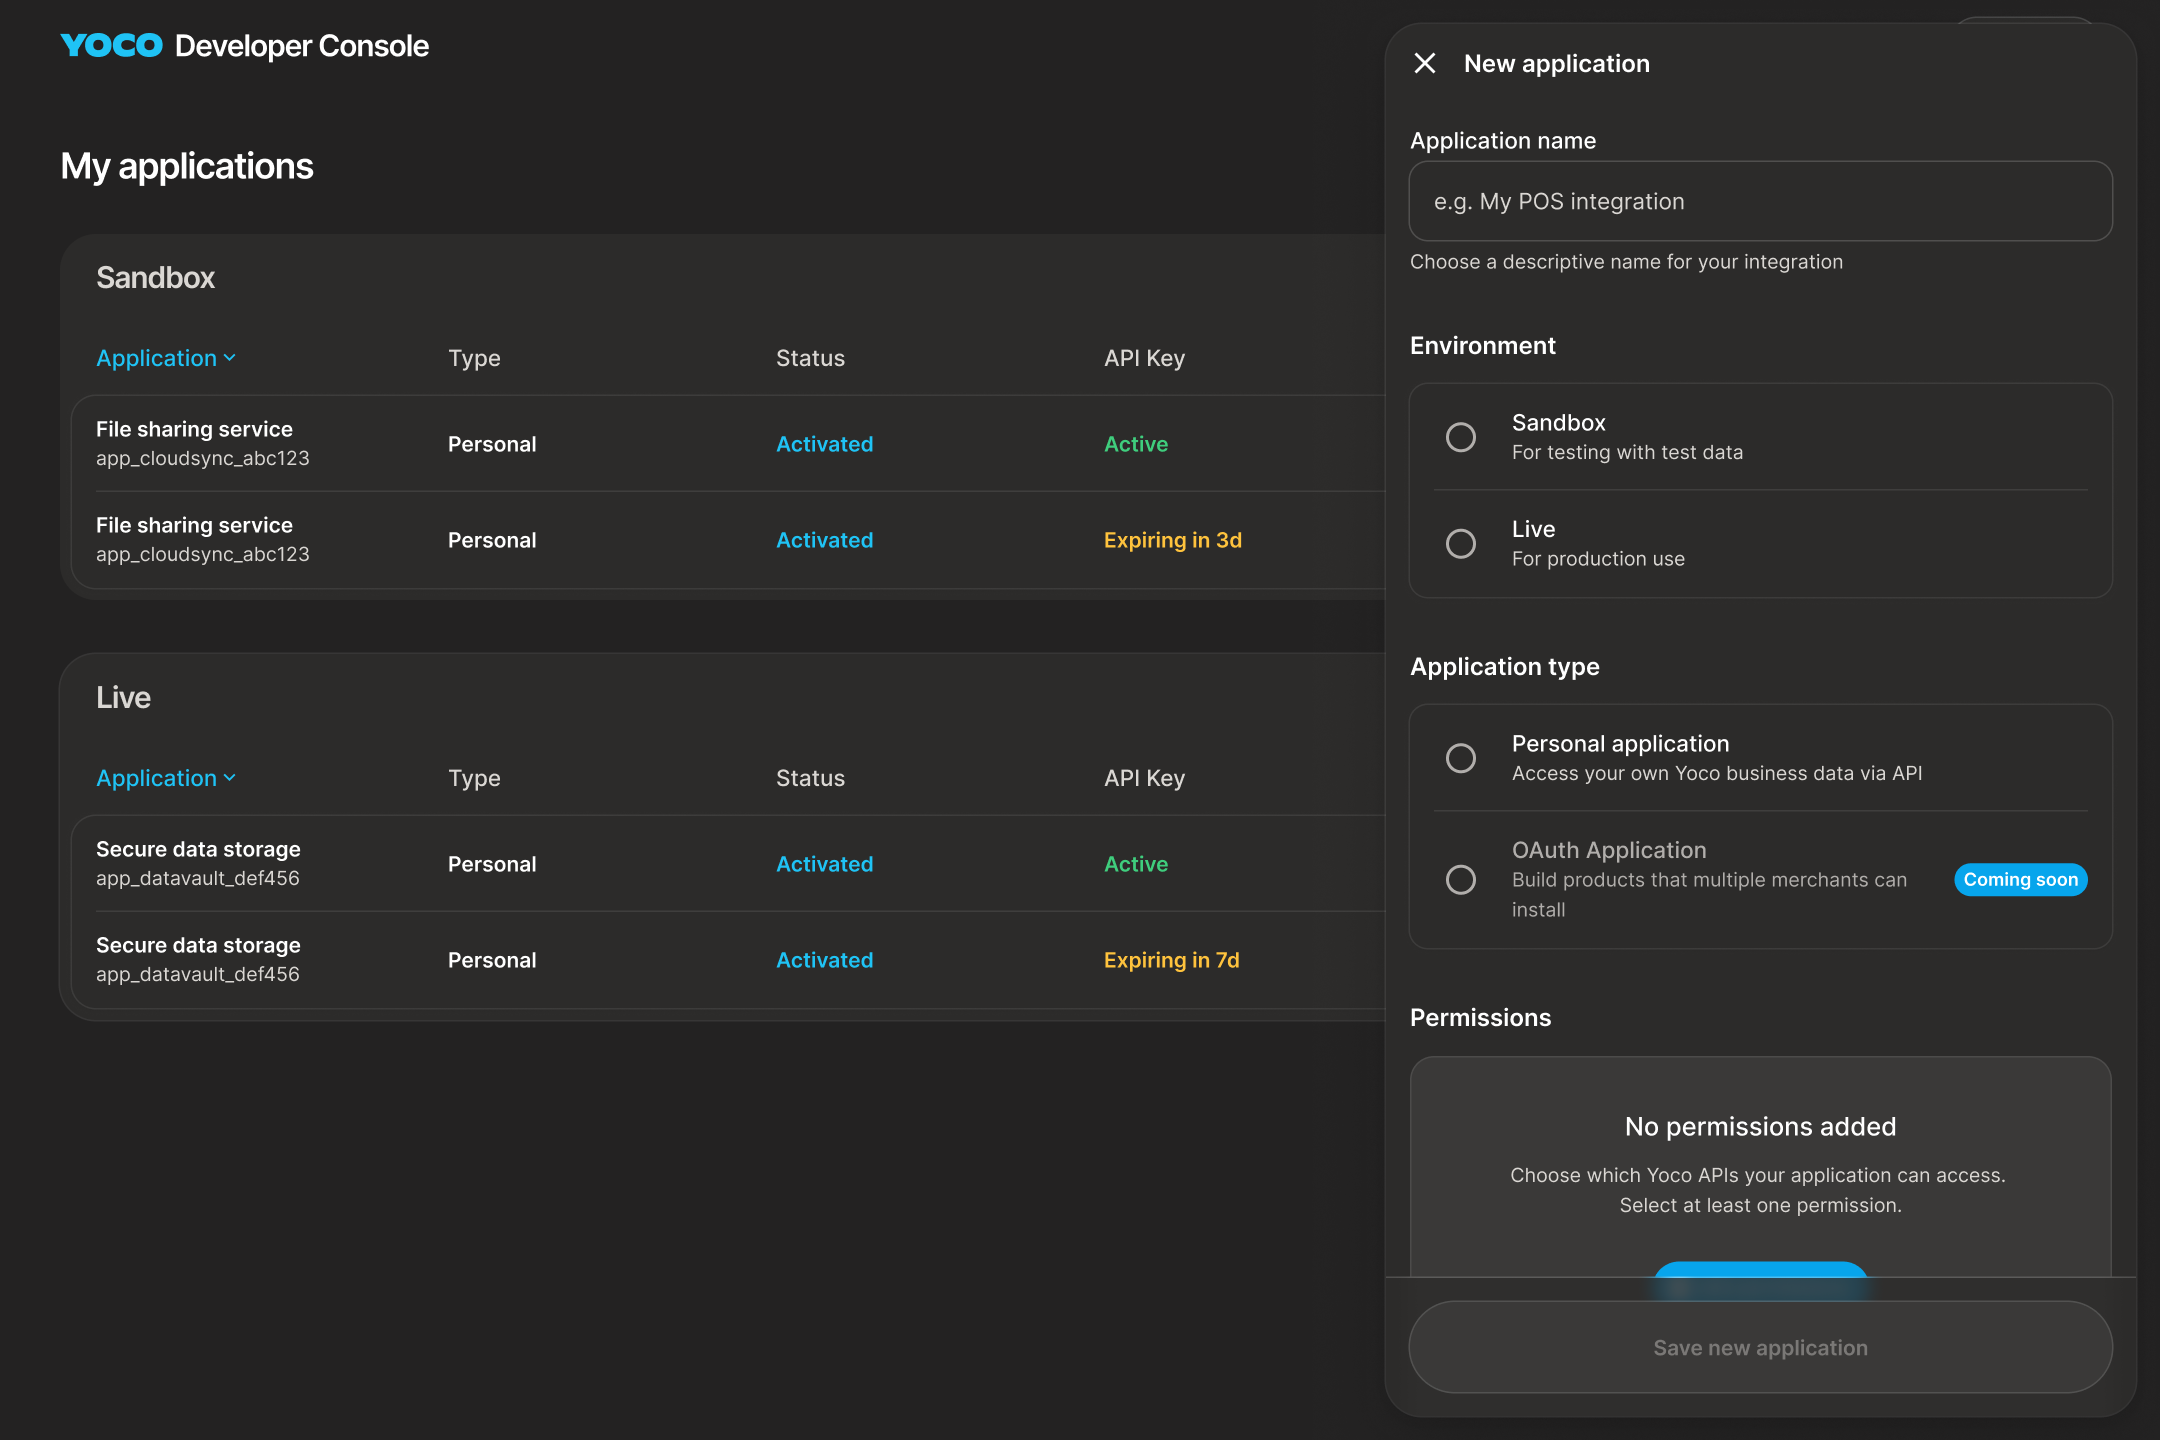
Task: Select the Sandbox environment radio button
Action: click(1461, 437)
